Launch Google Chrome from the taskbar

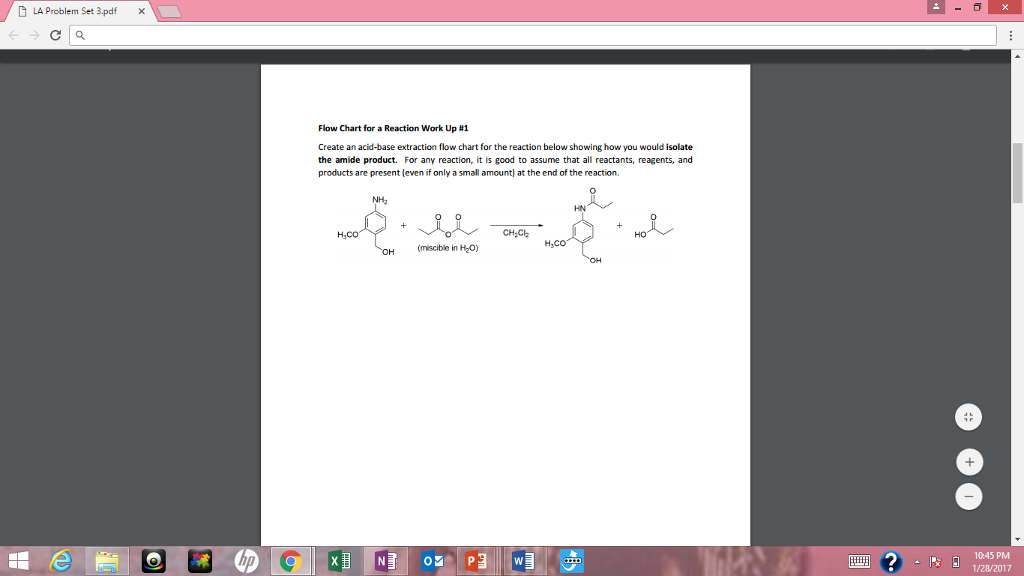[290, 561]
